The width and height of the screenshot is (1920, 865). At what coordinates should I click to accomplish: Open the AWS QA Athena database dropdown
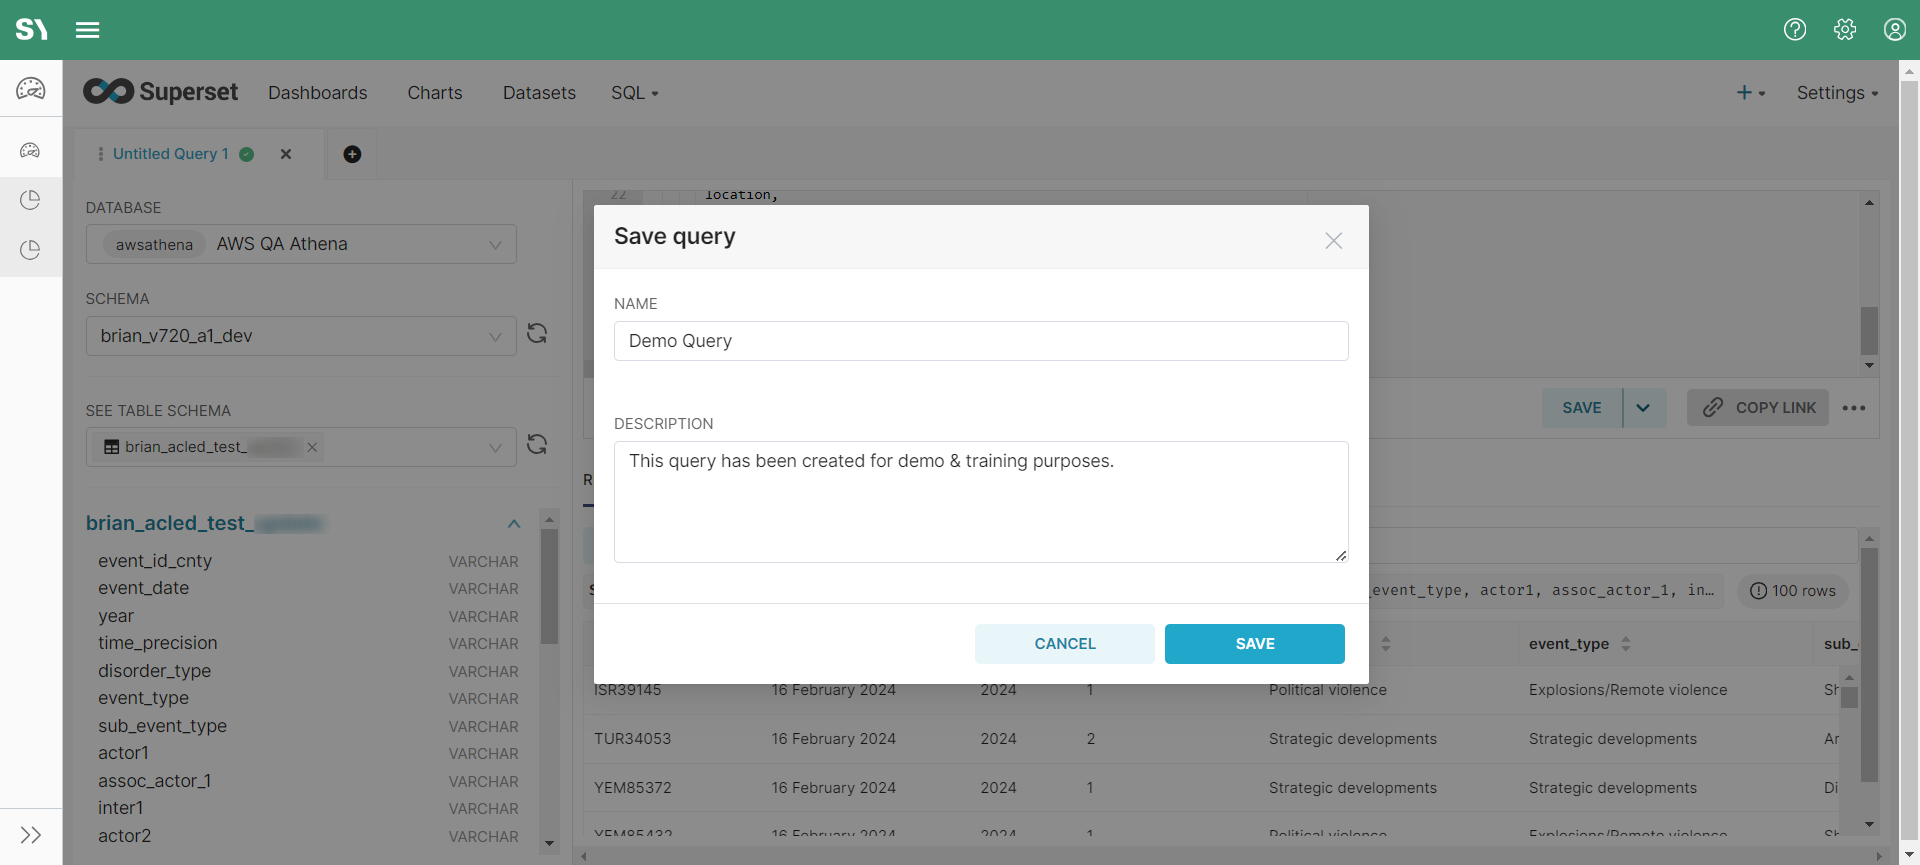[300, 245]
